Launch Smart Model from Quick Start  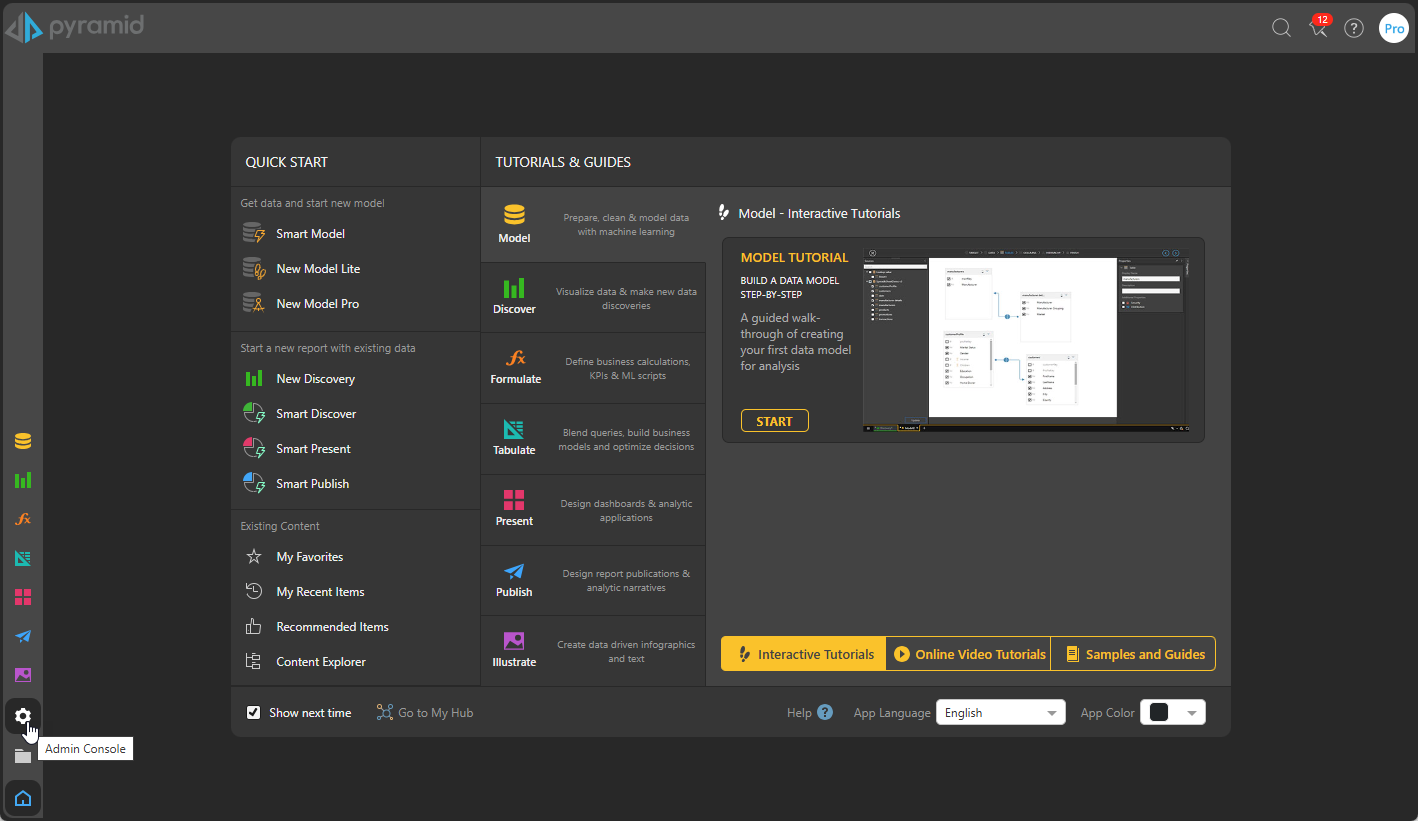(x=310, y=234)
